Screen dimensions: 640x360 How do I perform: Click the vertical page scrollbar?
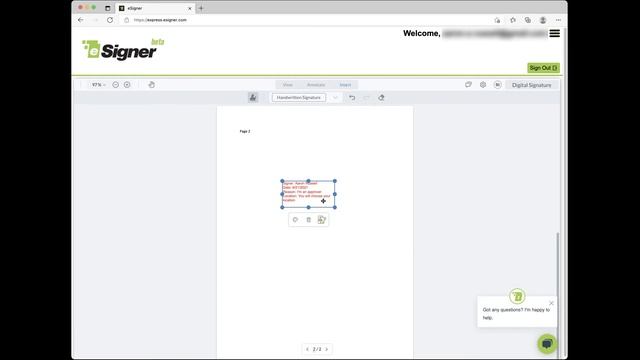558,294
